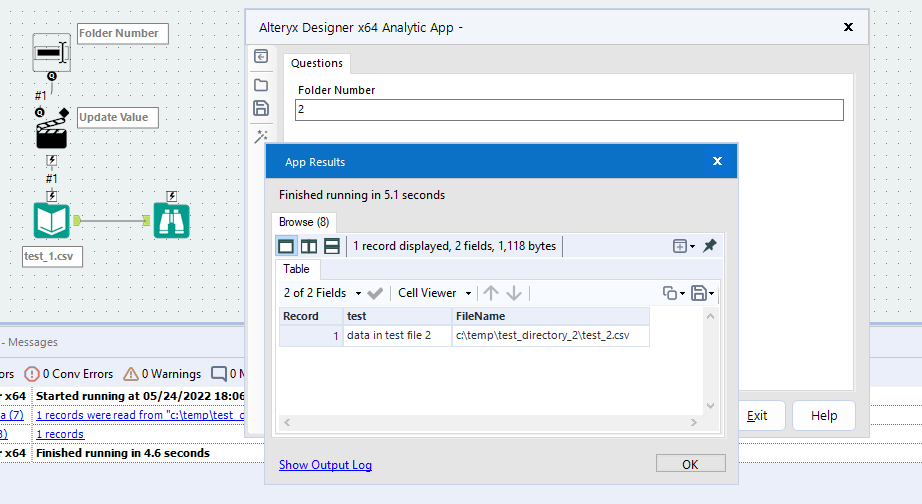Viewport: 922px width, 504px height.
Task: Click the Action tool clapperboard icon
Action: click(51, 130)
